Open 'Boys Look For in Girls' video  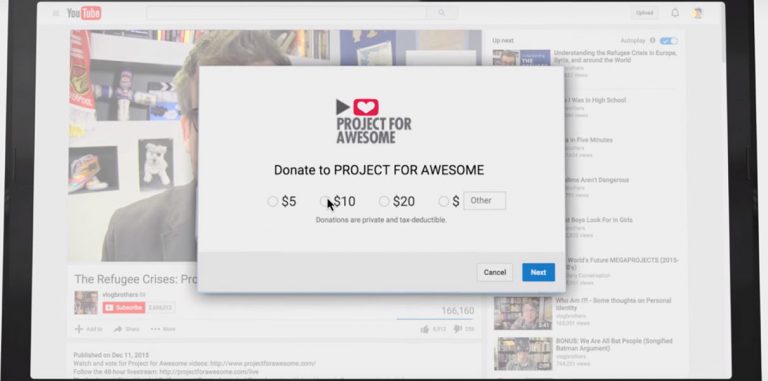598,220
